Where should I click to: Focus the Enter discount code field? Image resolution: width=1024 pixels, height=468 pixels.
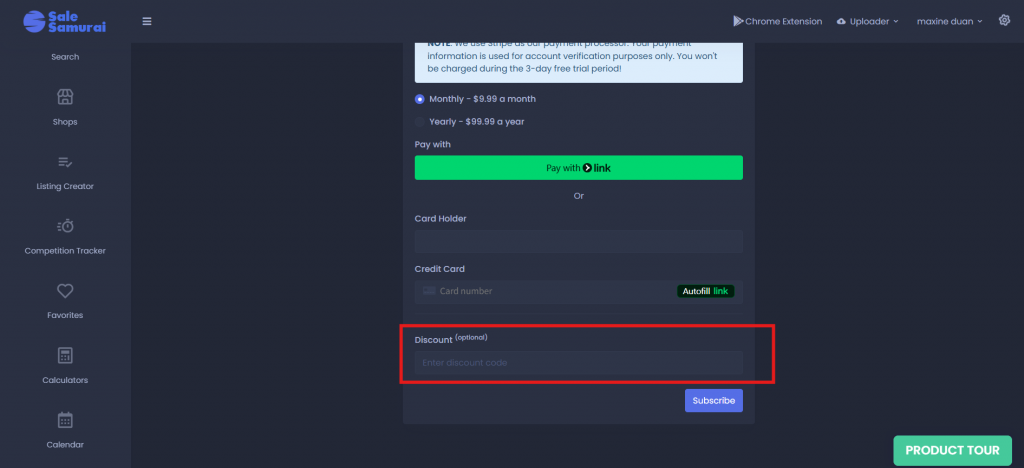578,363
